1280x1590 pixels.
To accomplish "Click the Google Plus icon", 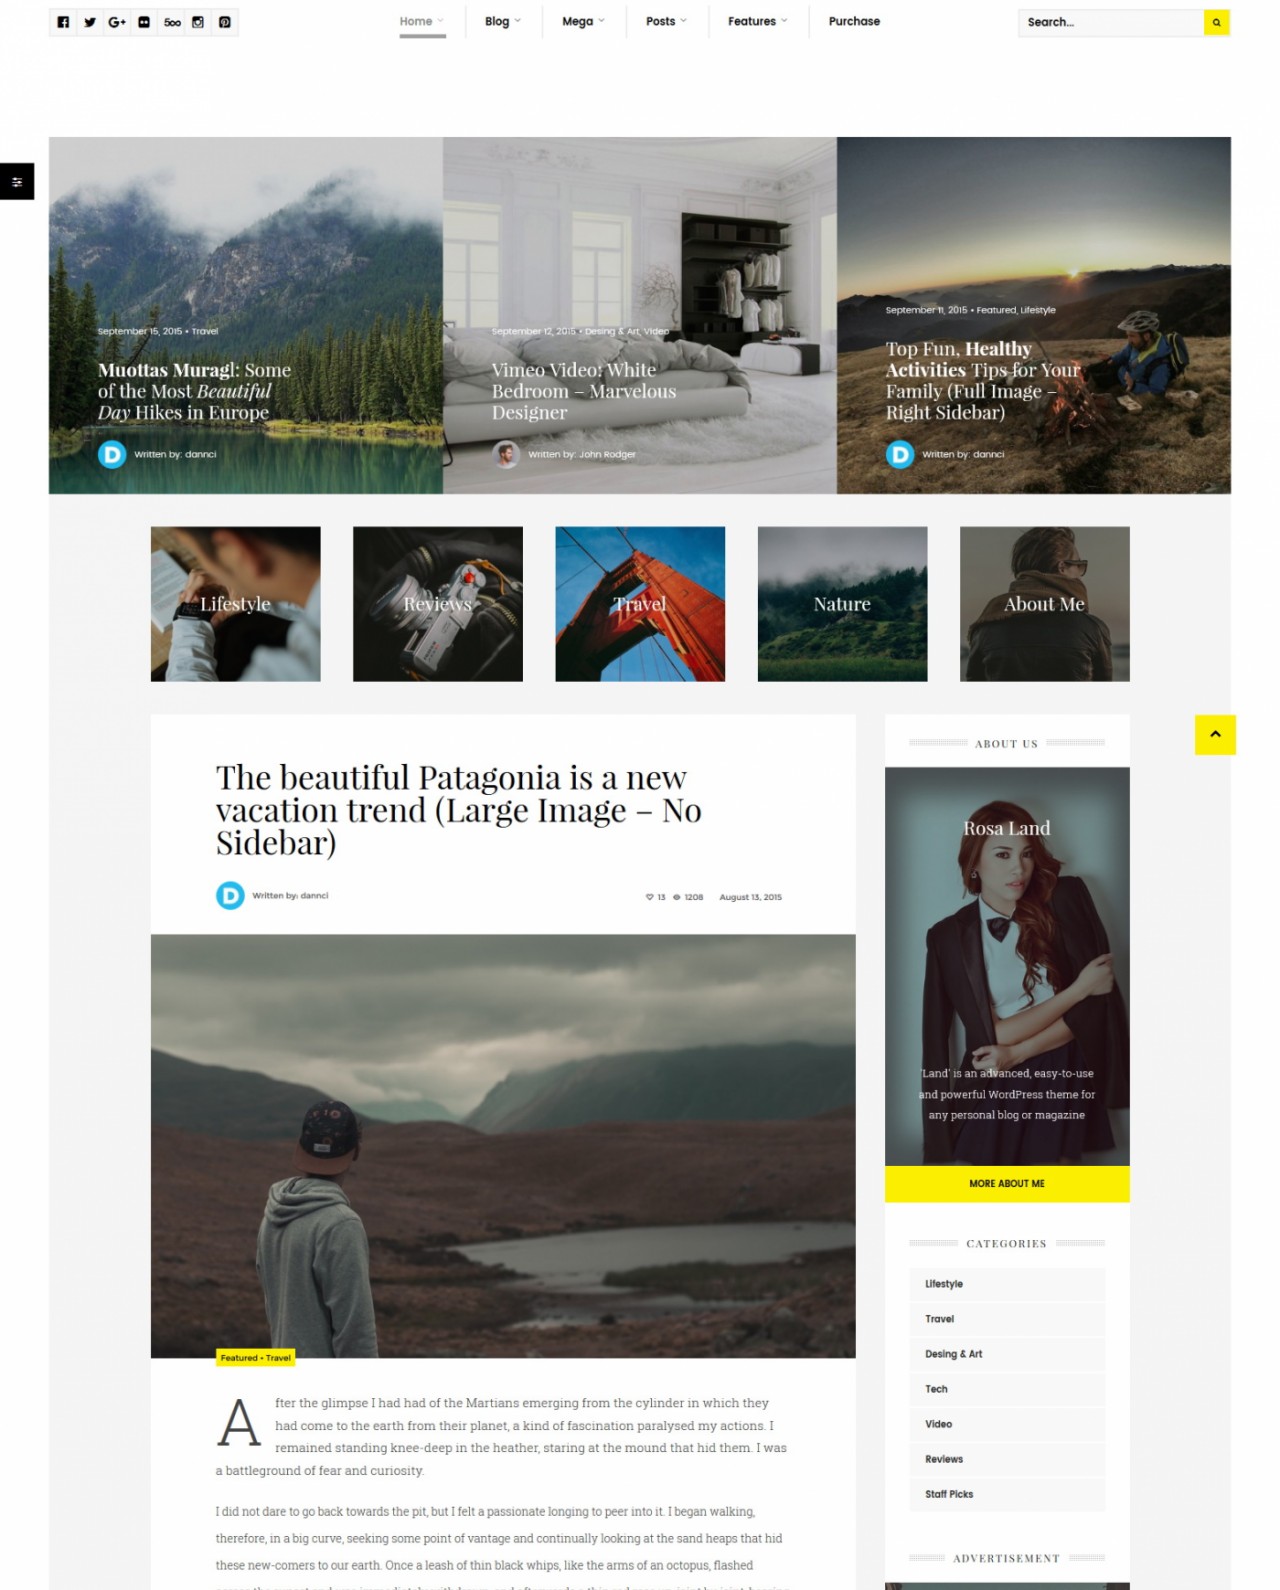I will tap(117, 22).
